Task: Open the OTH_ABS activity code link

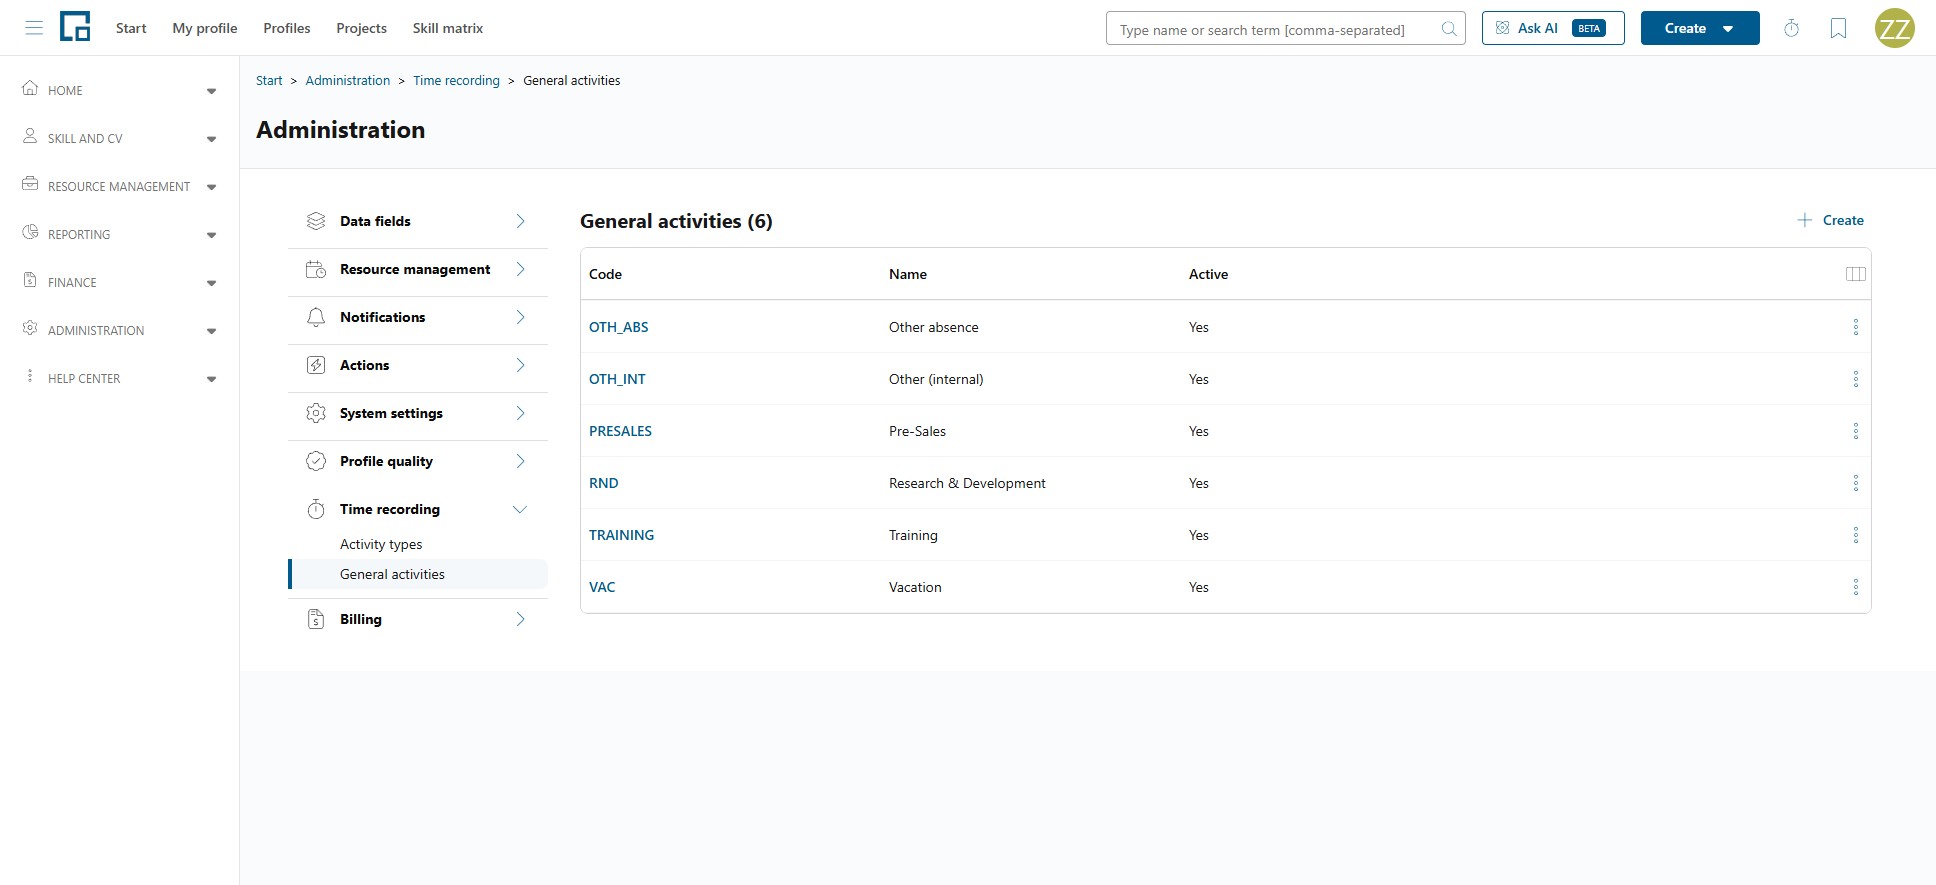Action: pos(618,327)
